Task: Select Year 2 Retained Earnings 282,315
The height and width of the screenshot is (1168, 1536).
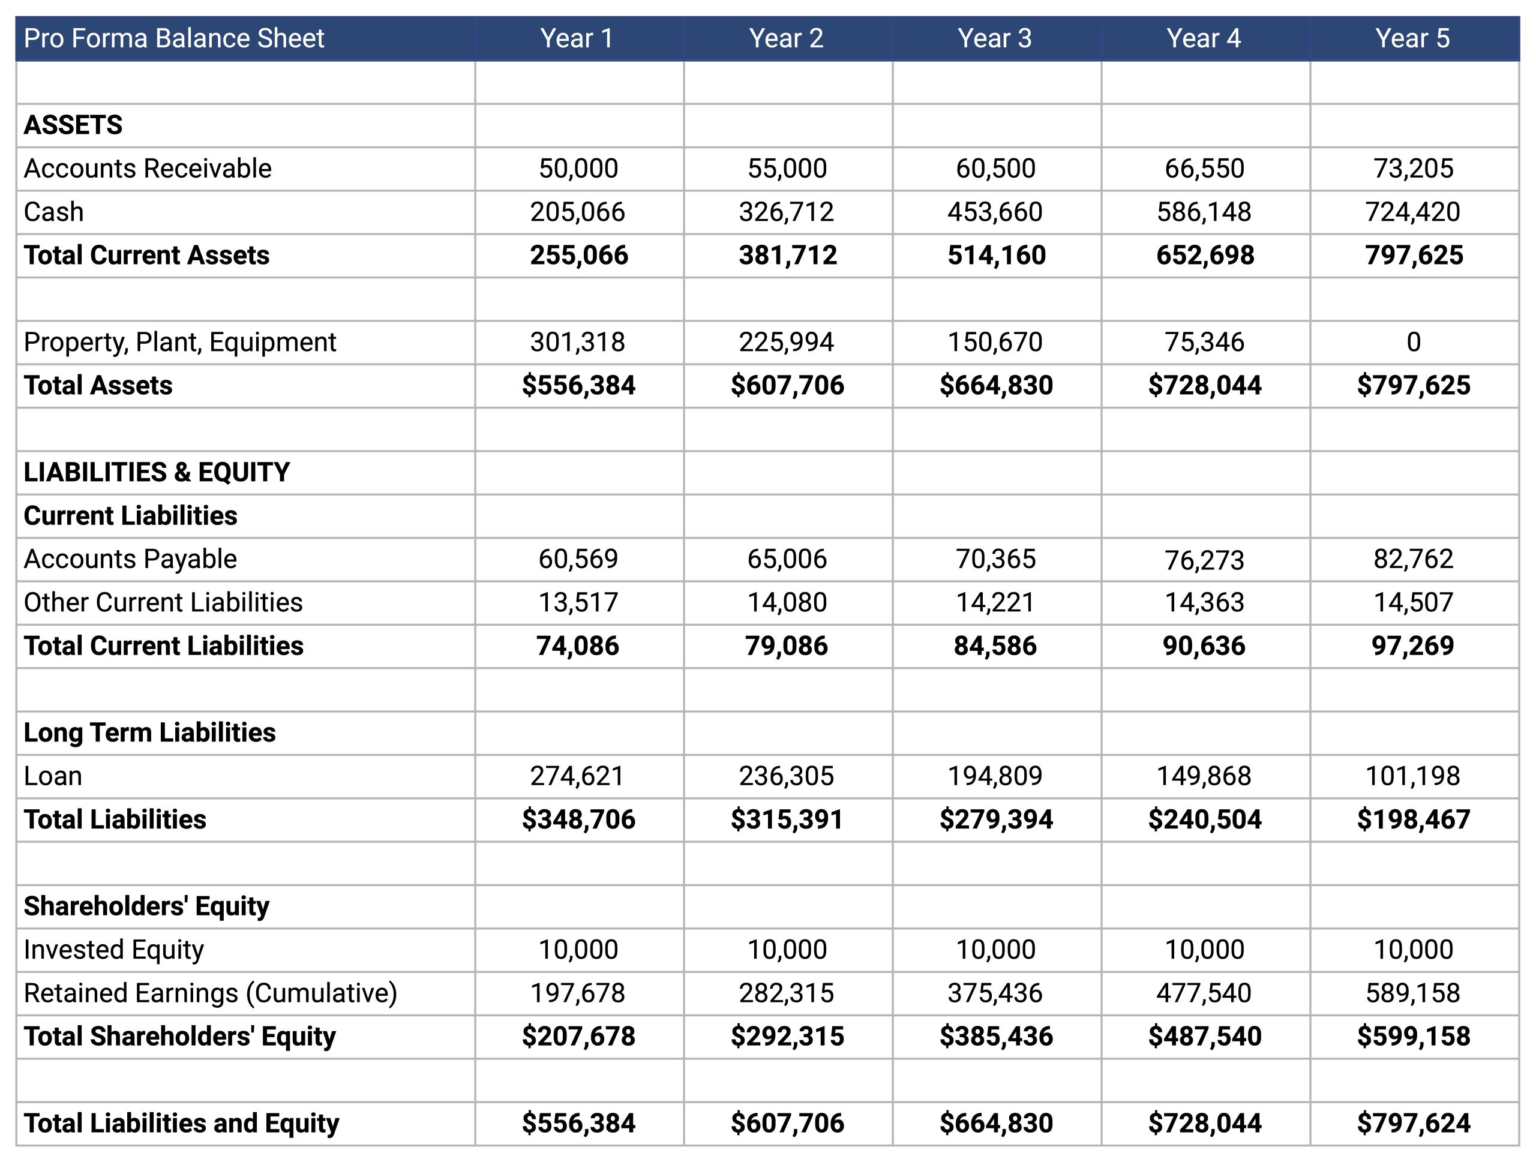Action: point(787,993)
